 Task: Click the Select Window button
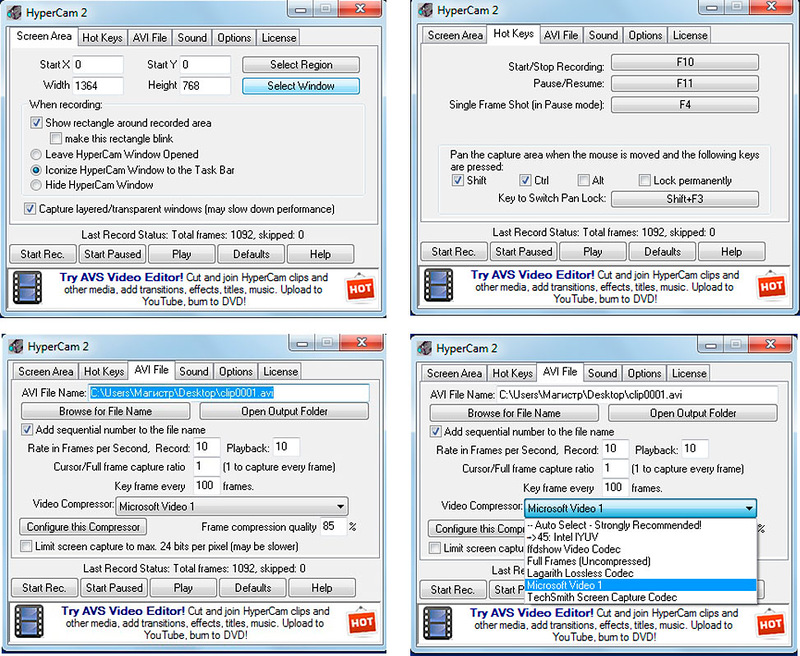301,86
